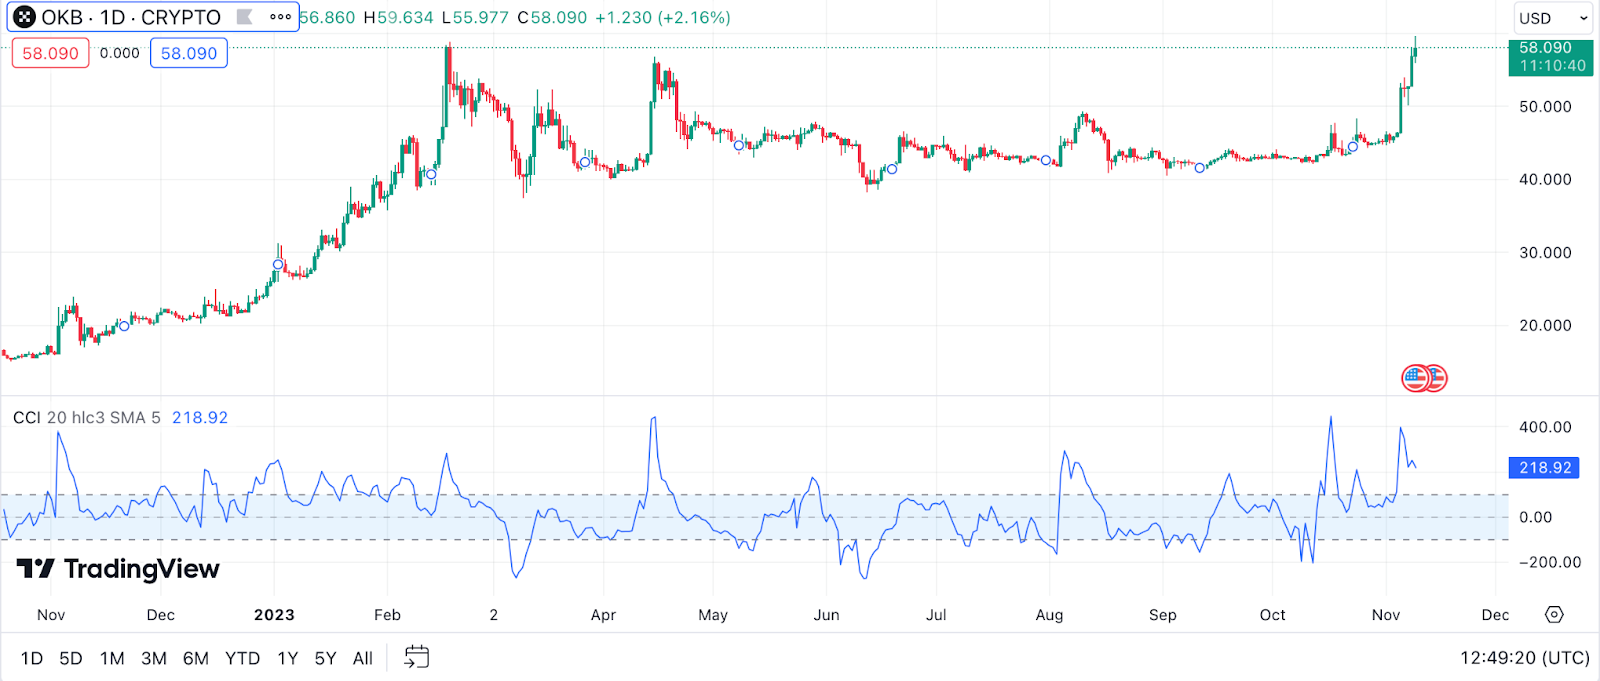
Task: Click the US flag economic event marker
Action: pos(1416,378)
